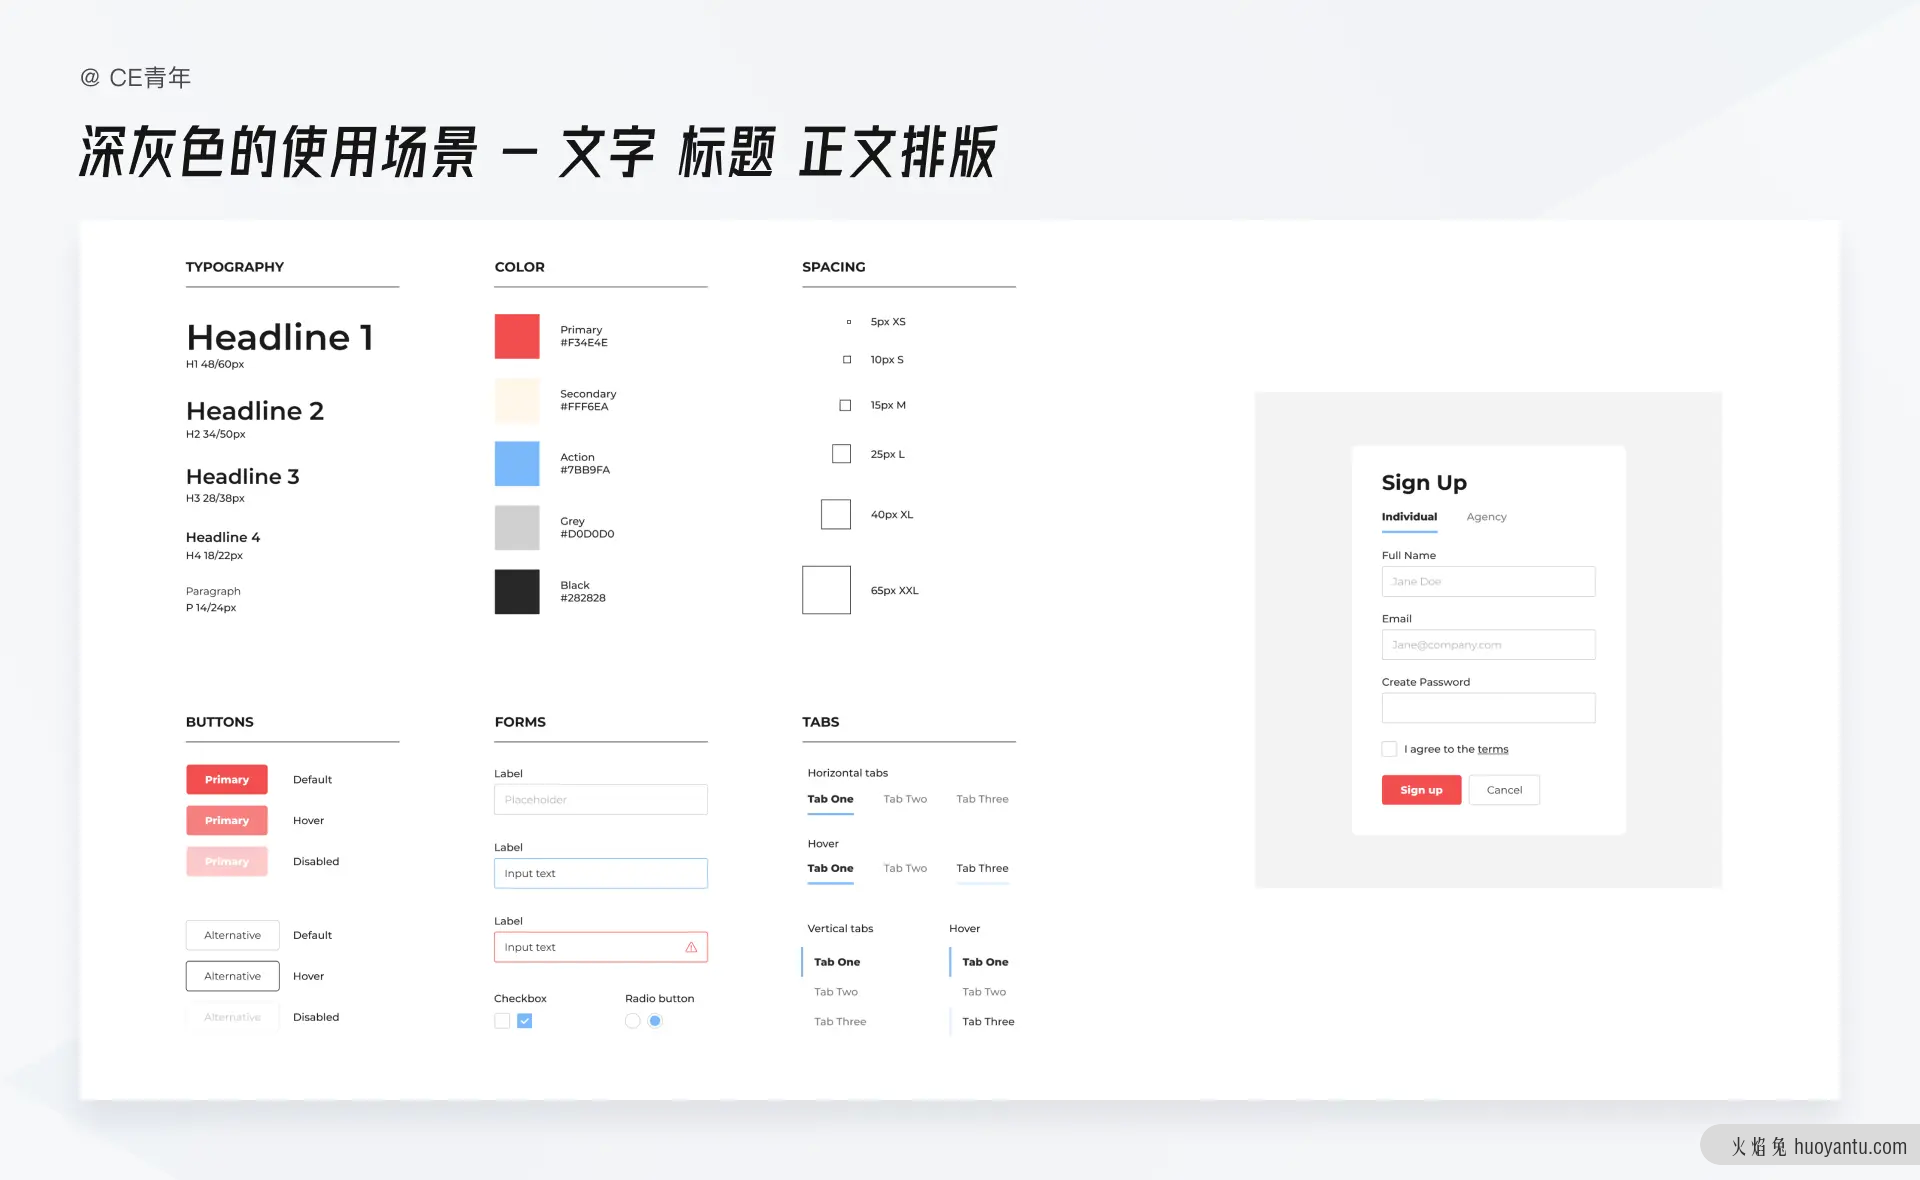Click the Black #282828 color swatch
The width and height of the screenshot is (1920, 1180).
[518, 593]
